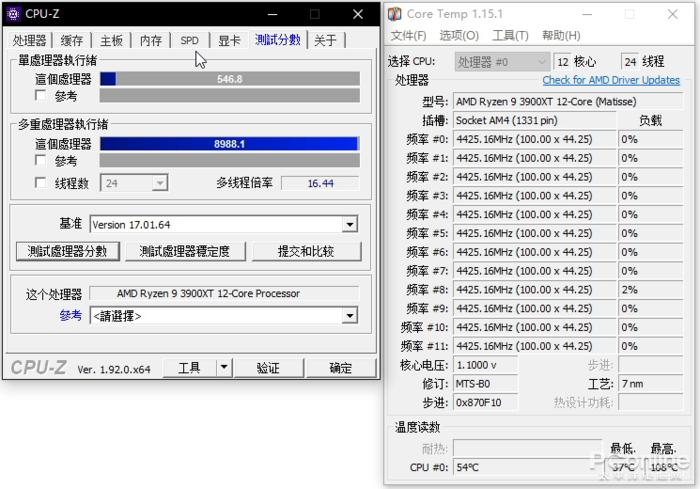Click the 型号 field in Core Temp
The width and height of the screenshot is (700, 489).
point(568,101)
